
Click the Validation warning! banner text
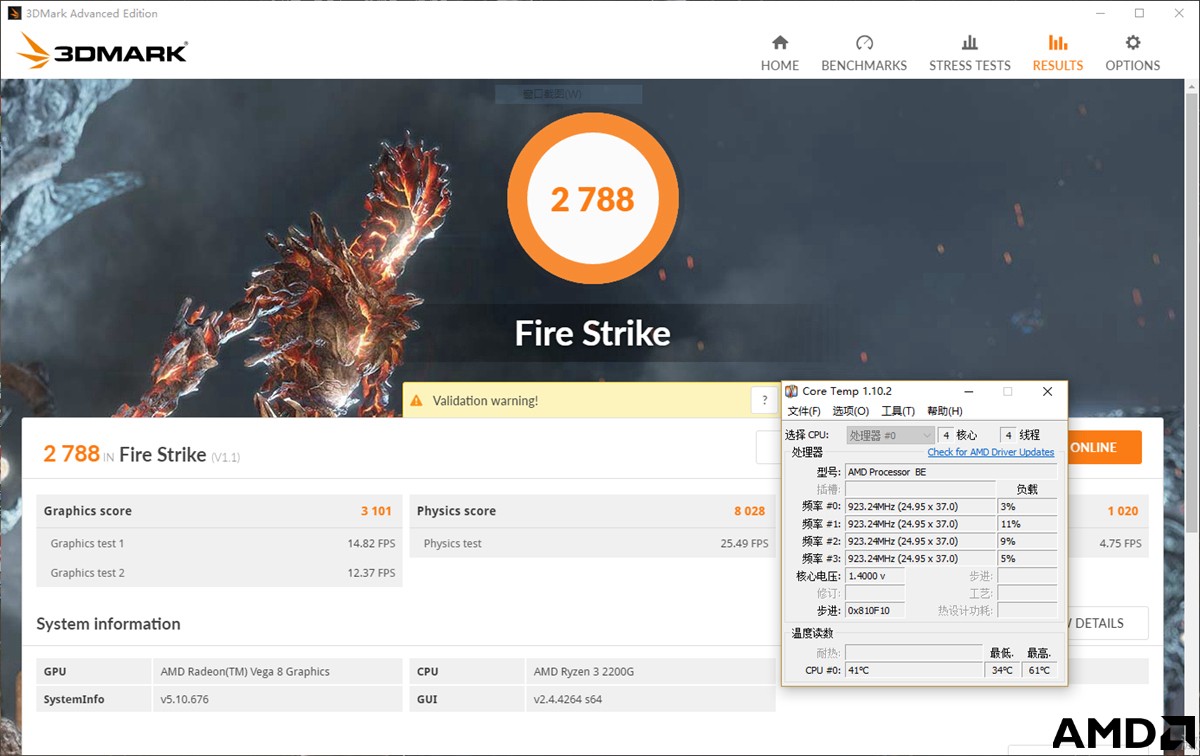(x=485, y=401)
